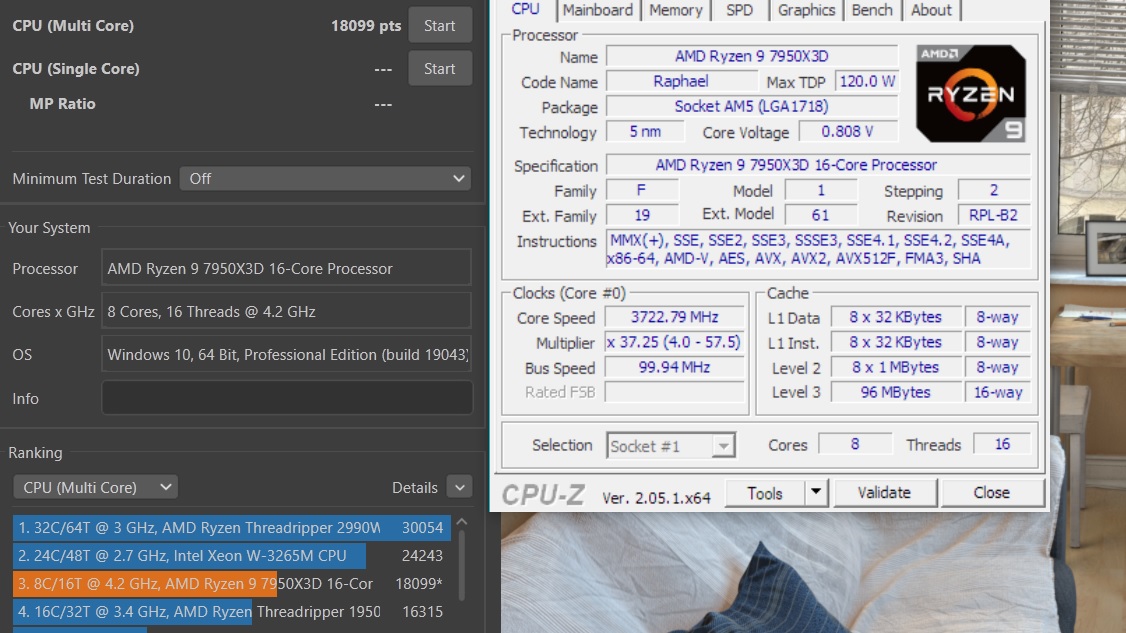Select Threadripper 2990W ranking entry
This screenshot has width=1126, height=633.
(x=231, y=527)
